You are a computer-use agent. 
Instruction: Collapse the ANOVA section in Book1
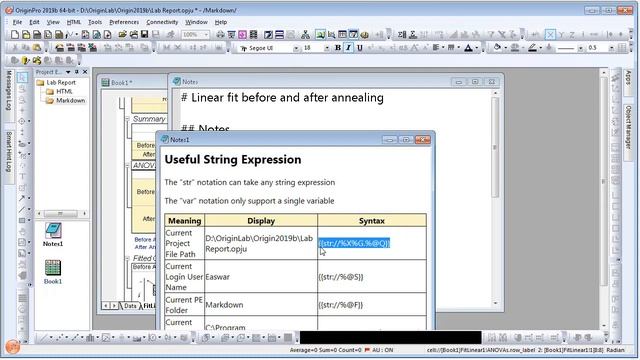(127, 165)
